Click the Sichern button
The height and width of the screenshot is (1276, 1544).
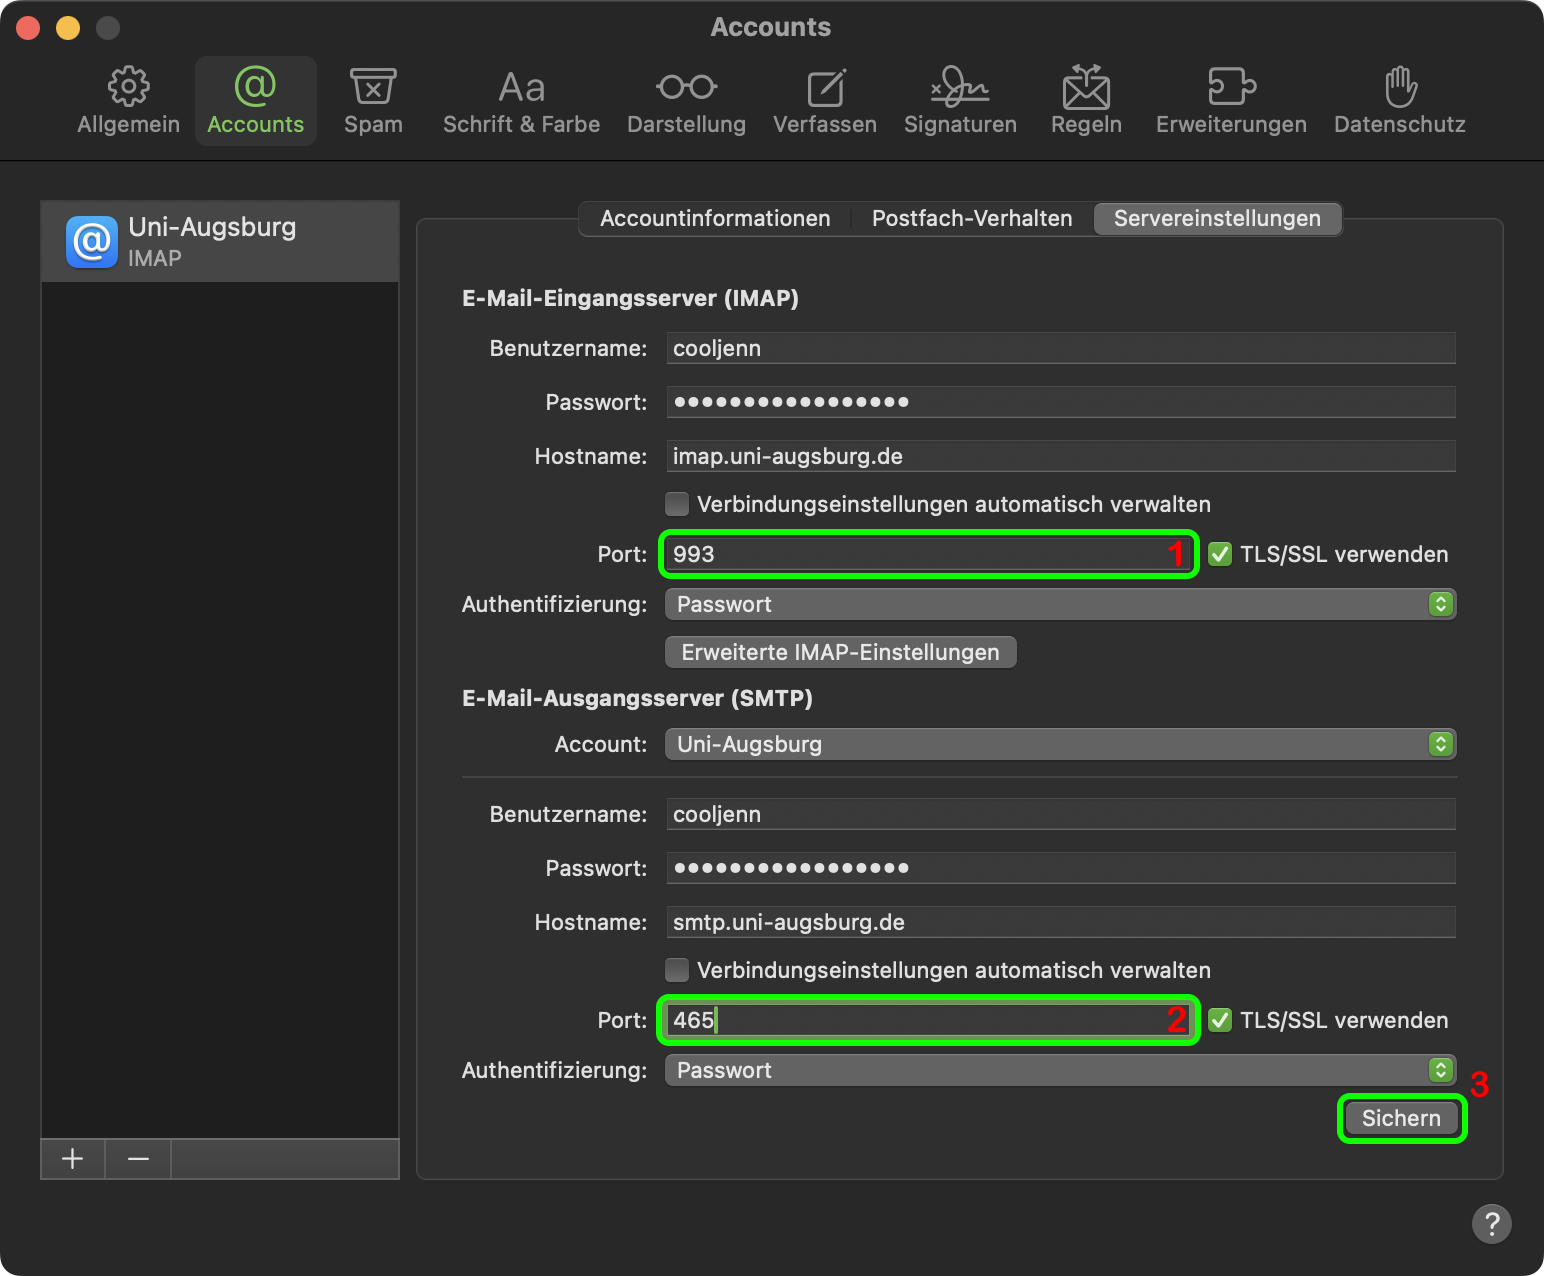(x=1401, y=1118)
